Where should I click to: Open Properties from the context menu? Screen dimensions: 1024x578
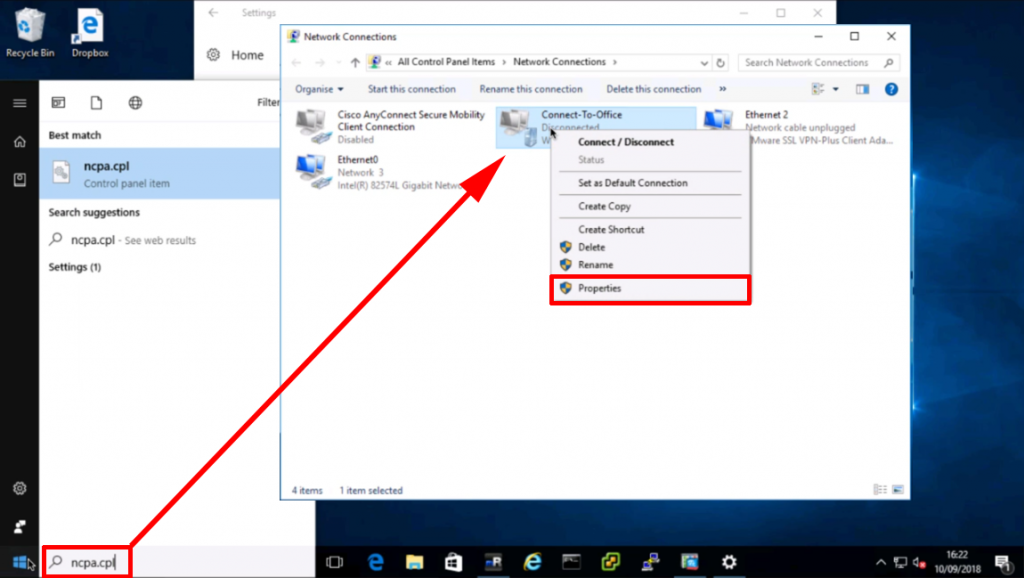click(600, 288)
